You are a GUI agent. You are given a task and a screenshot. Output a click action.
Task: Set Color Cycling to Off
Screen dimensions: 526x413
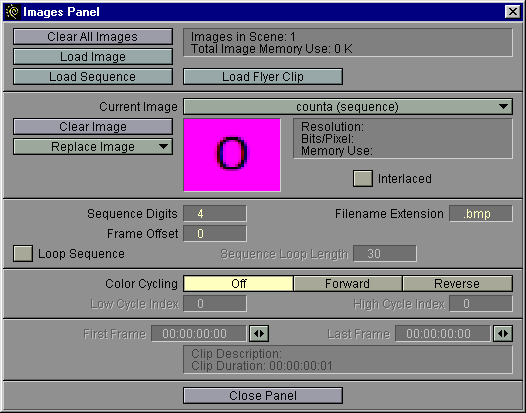click(x=239, y=283)
